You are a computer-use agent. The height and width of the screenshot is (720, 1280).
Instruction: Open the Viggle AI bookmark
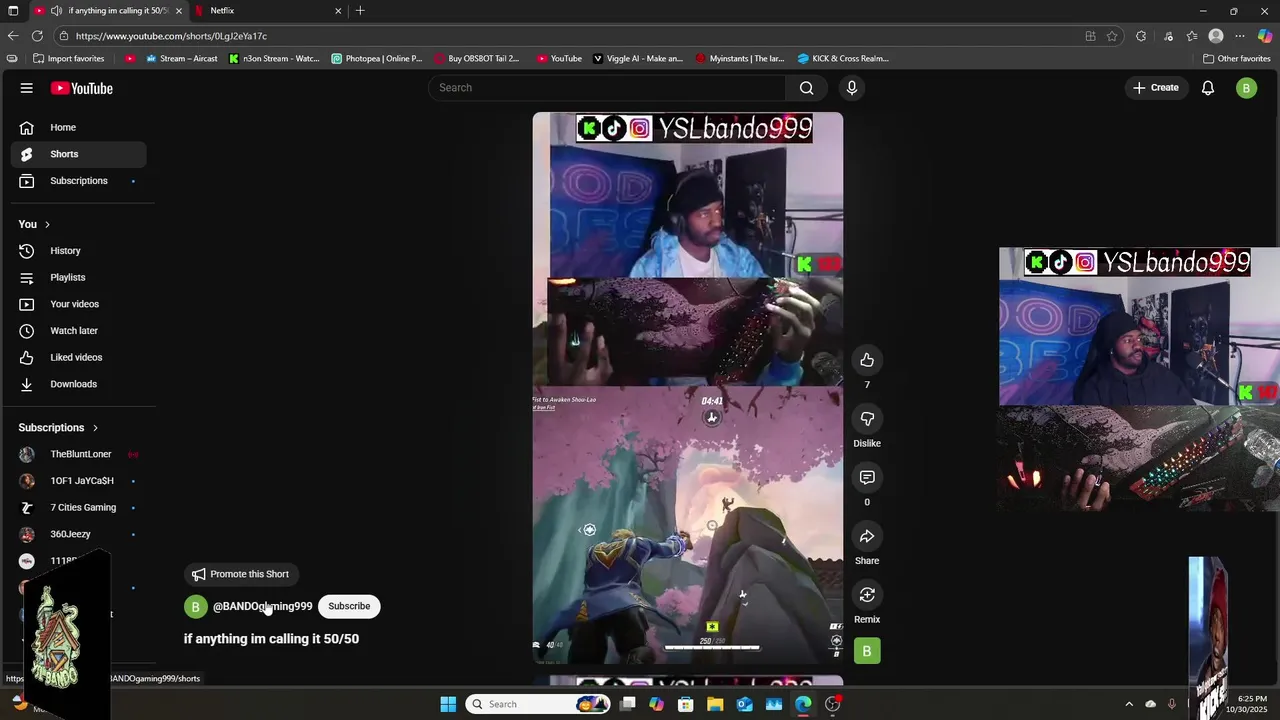coord(637,59)
